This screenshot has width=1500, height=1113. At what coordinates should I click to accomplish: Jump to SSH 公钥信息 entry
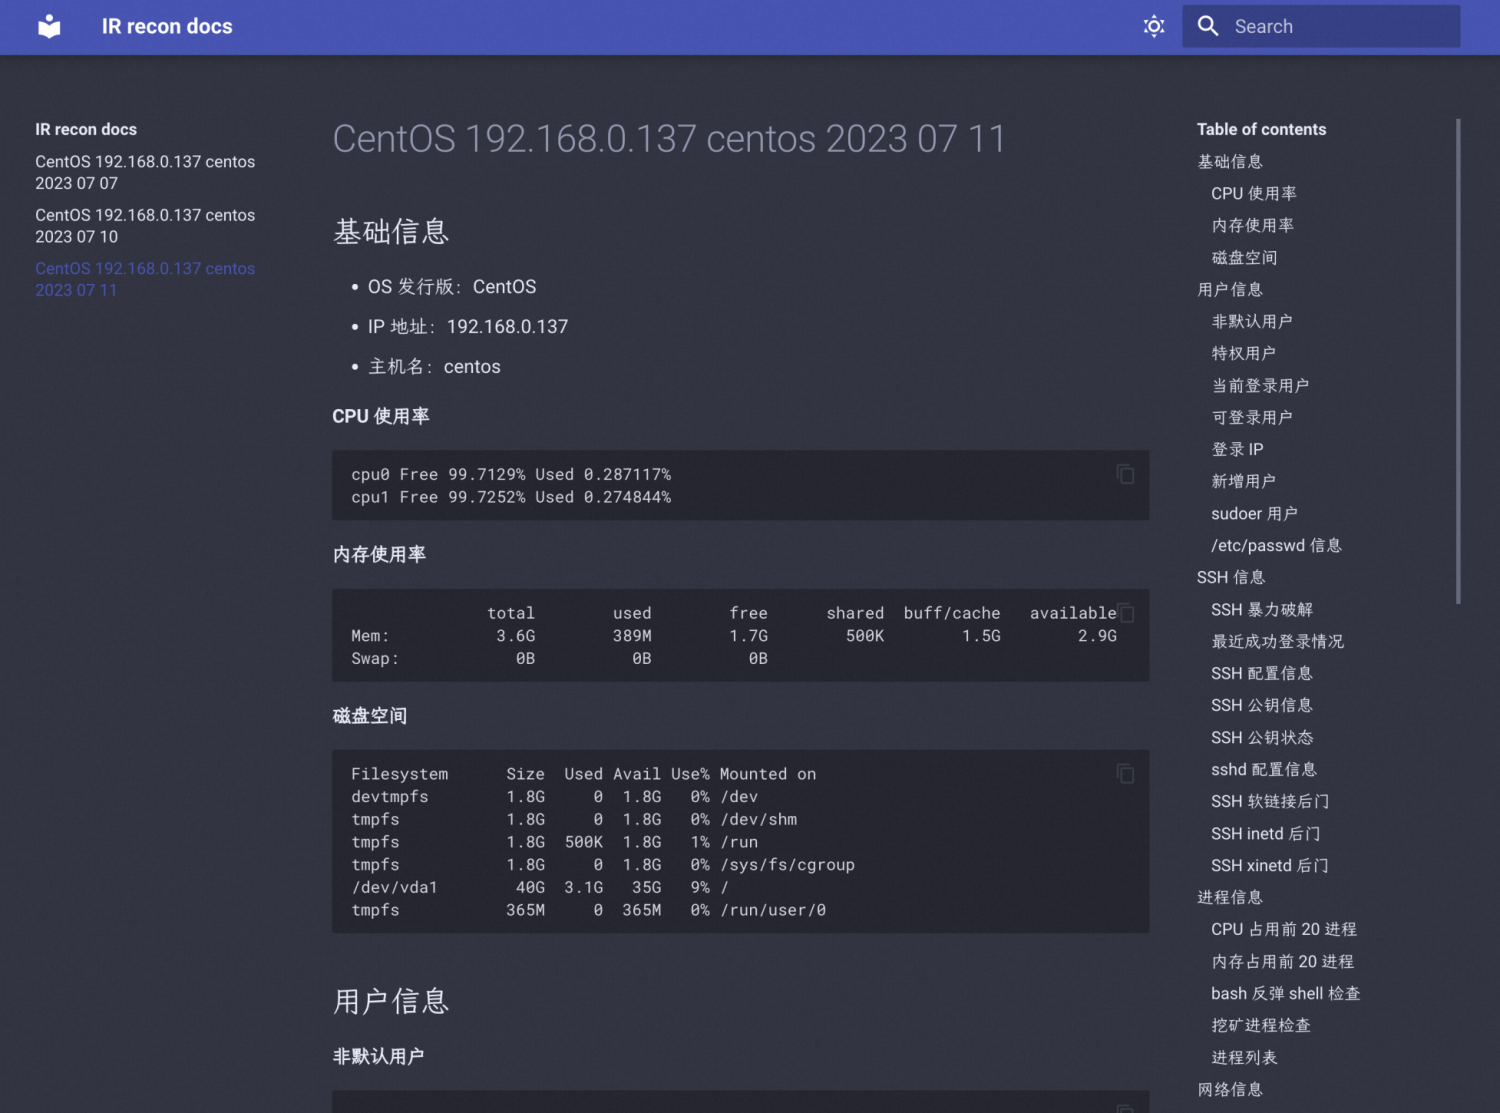1262,705
